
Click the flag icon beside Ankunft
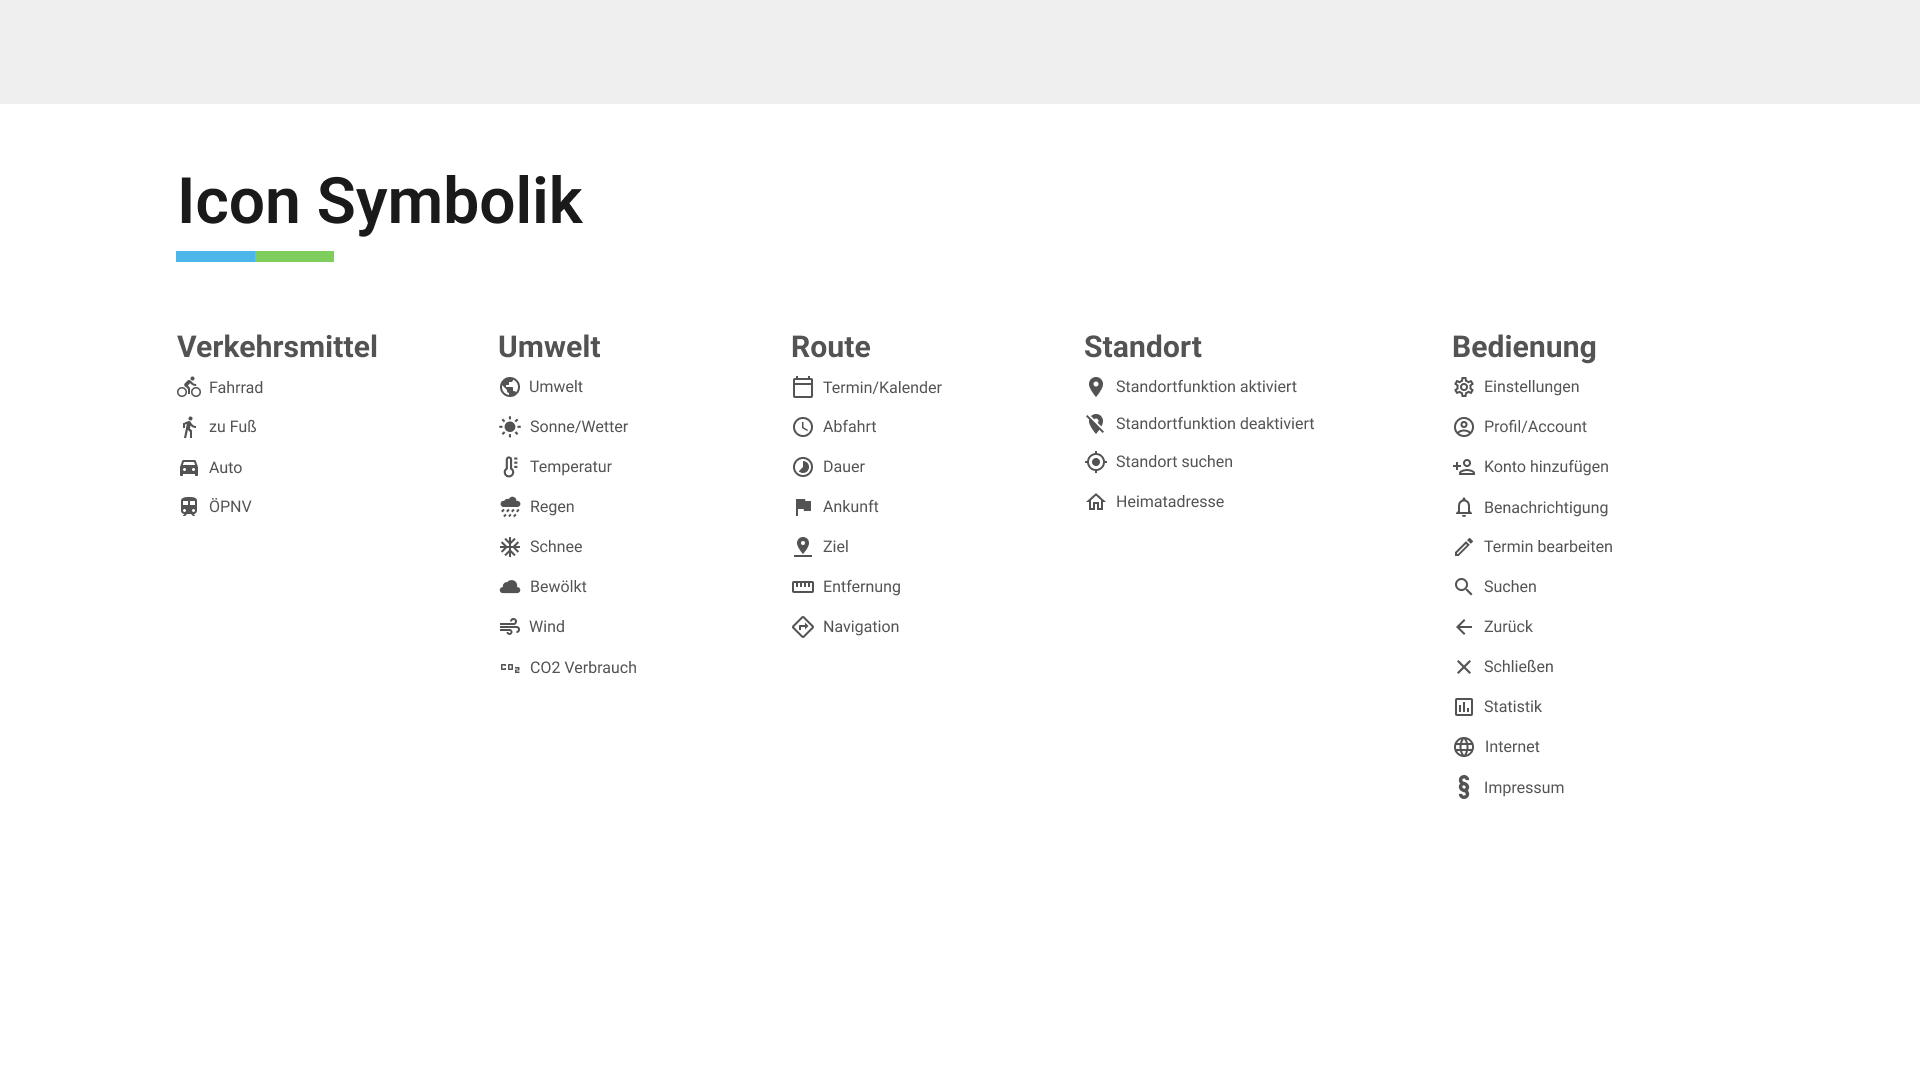point(803,507)
